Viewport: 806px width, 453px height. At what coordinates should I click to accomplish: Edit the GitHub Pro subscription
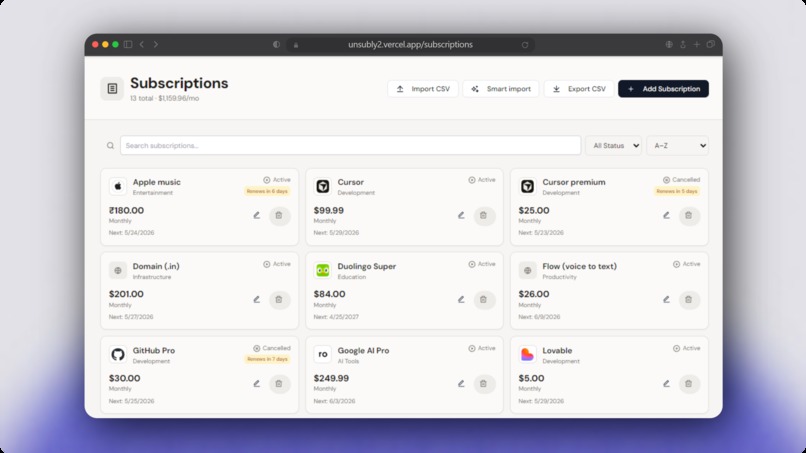coord(257,384)
